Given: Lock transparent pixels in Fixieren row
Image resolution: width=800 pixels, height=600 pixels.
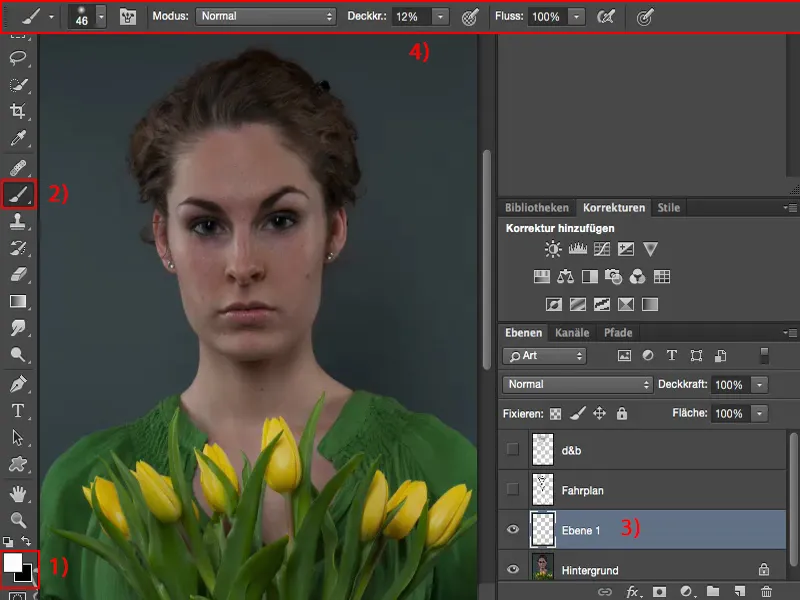Looking at the screenshot, I should 555,414.
